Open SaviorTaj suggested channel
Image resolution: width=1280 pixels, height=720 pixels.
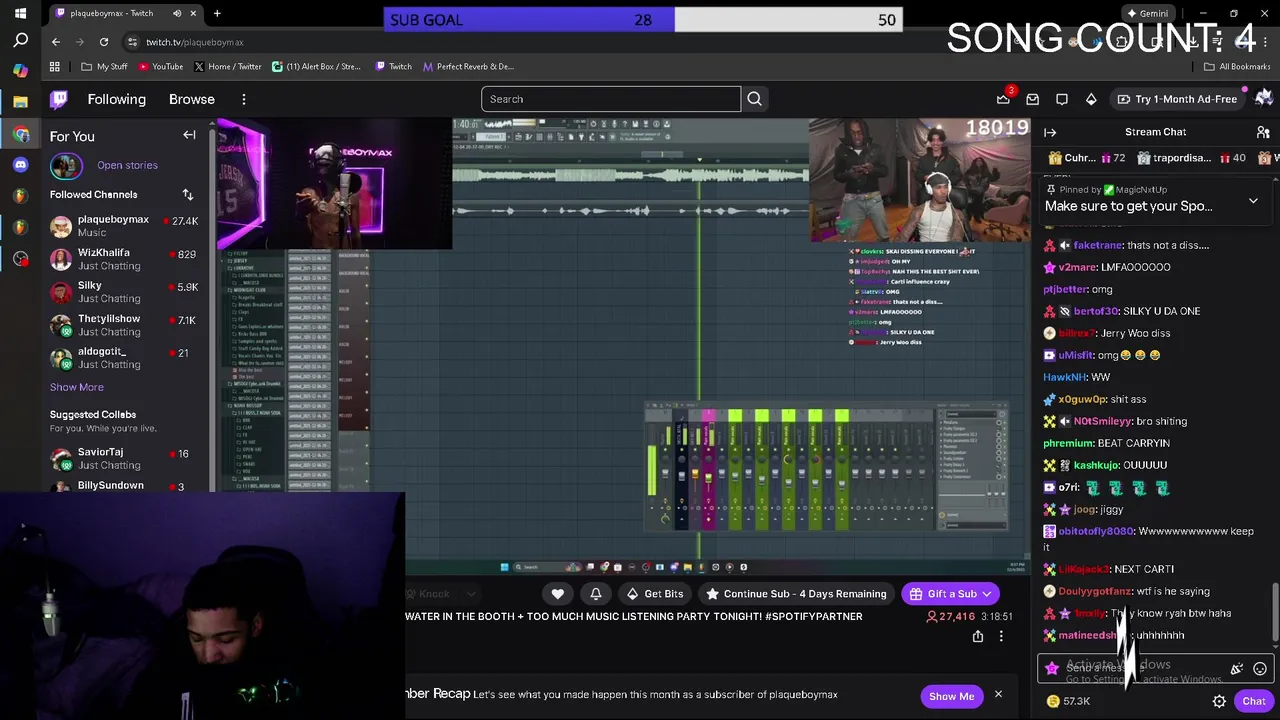(x=124, y=459)
